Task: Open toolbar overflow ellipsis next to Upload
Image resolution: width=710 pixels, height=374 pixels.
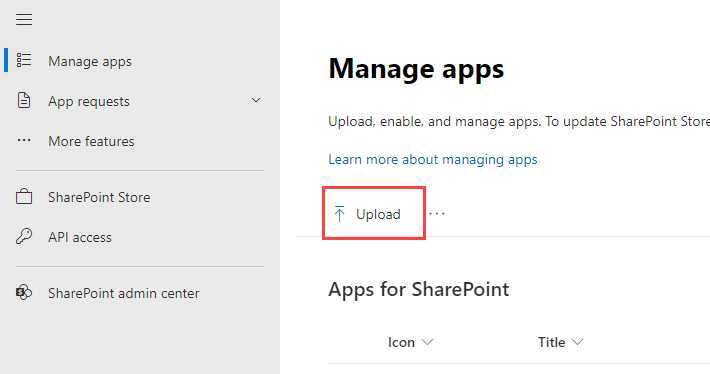Action: [x=437, y=213]
